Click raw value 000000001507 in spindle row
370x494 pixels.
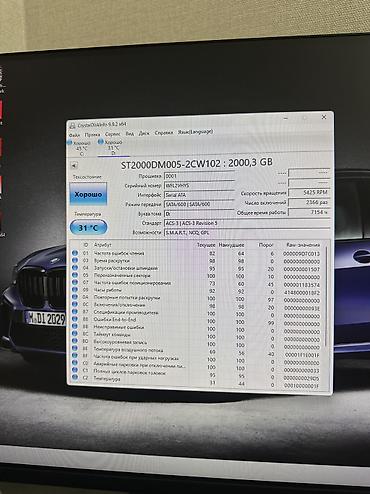coord(301,269)
